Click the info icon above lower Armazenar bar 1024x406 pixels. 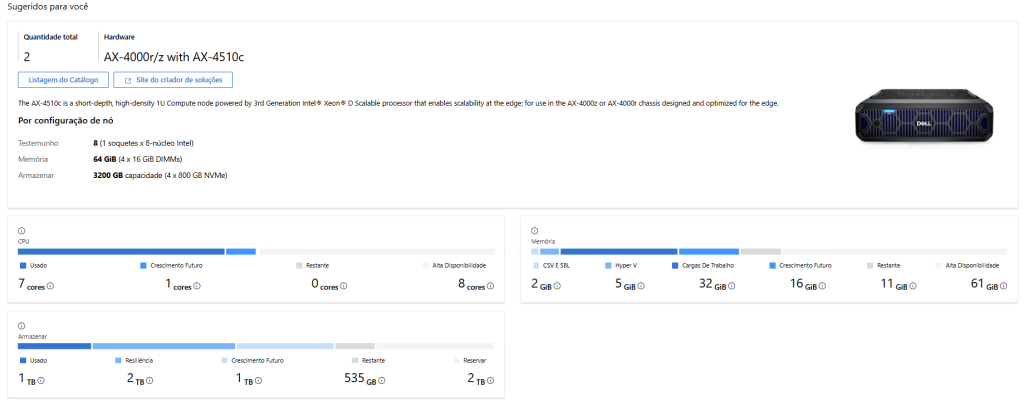(22, 326)
